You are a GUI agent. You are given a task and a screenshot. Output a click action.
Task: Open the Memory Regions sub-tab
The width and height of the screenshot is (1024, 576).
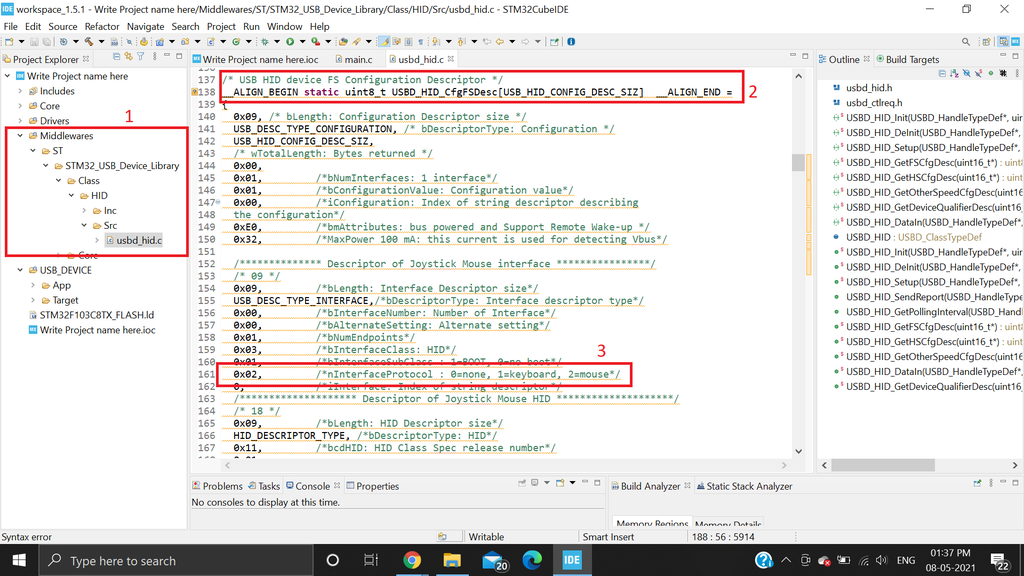coord(652,524)
